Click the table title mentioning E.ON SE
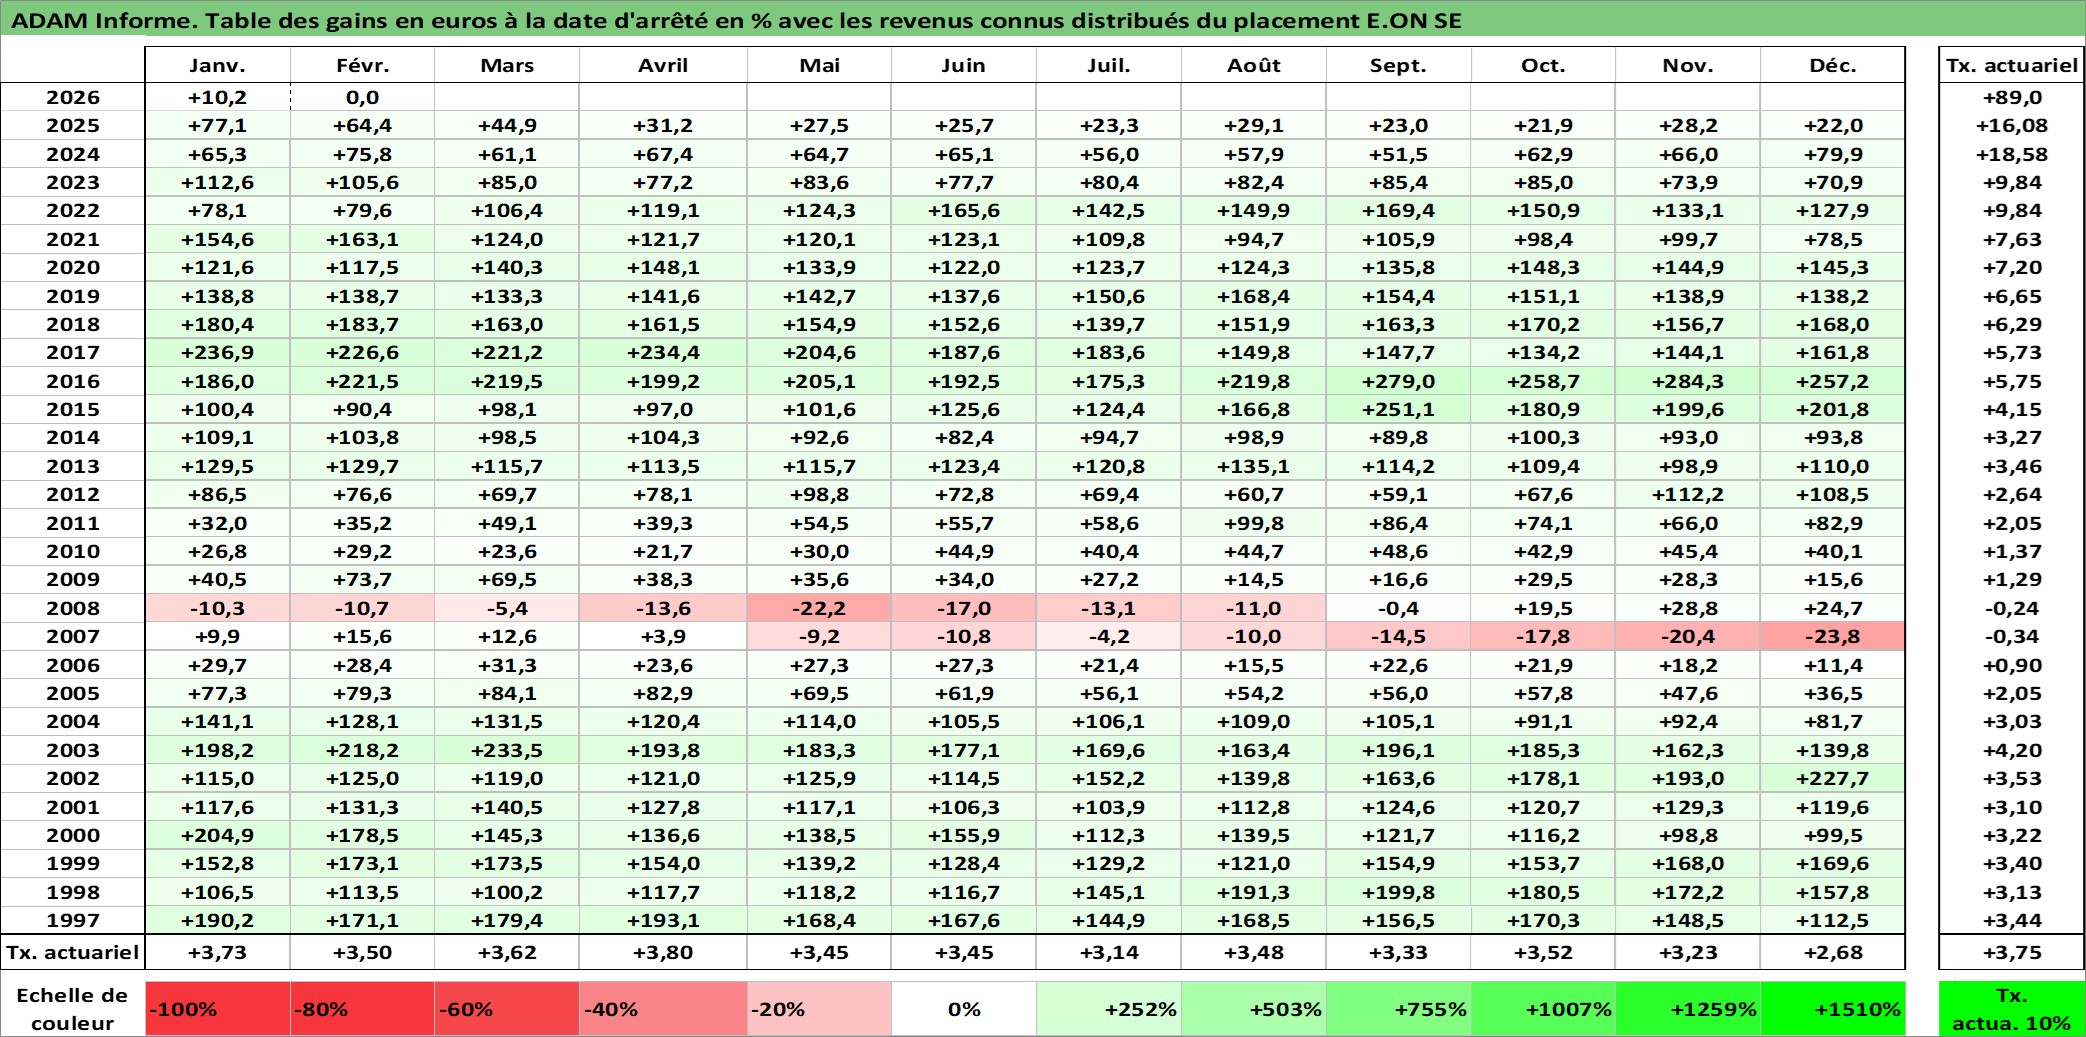 736,21
